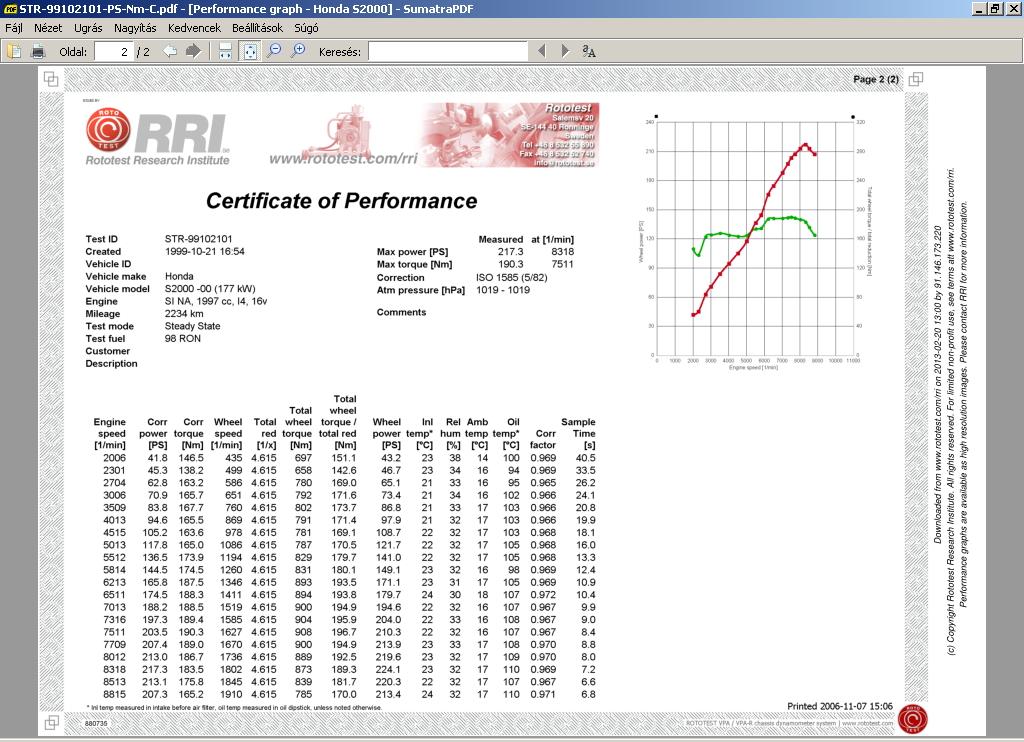This screenshot has height=742, width=1024.
Task: Open the Kedvencek menu
Action: tap(195, 28)
